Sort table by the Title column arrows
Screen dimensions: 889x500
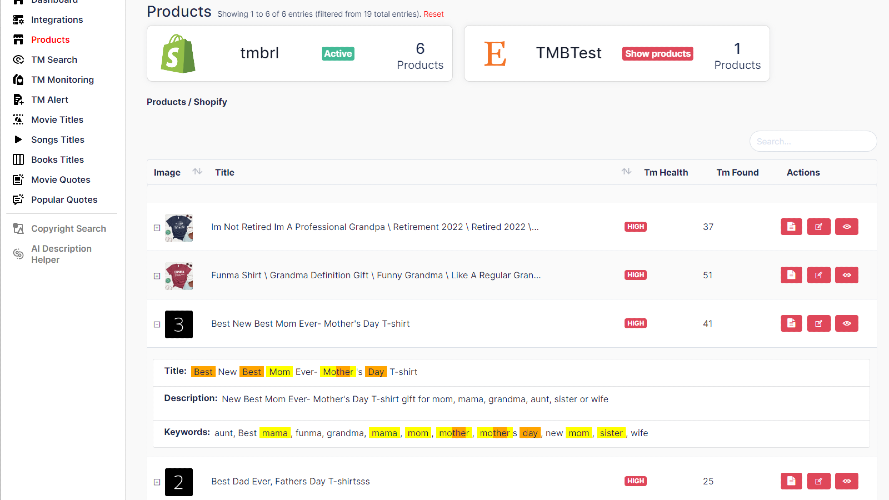626,172
